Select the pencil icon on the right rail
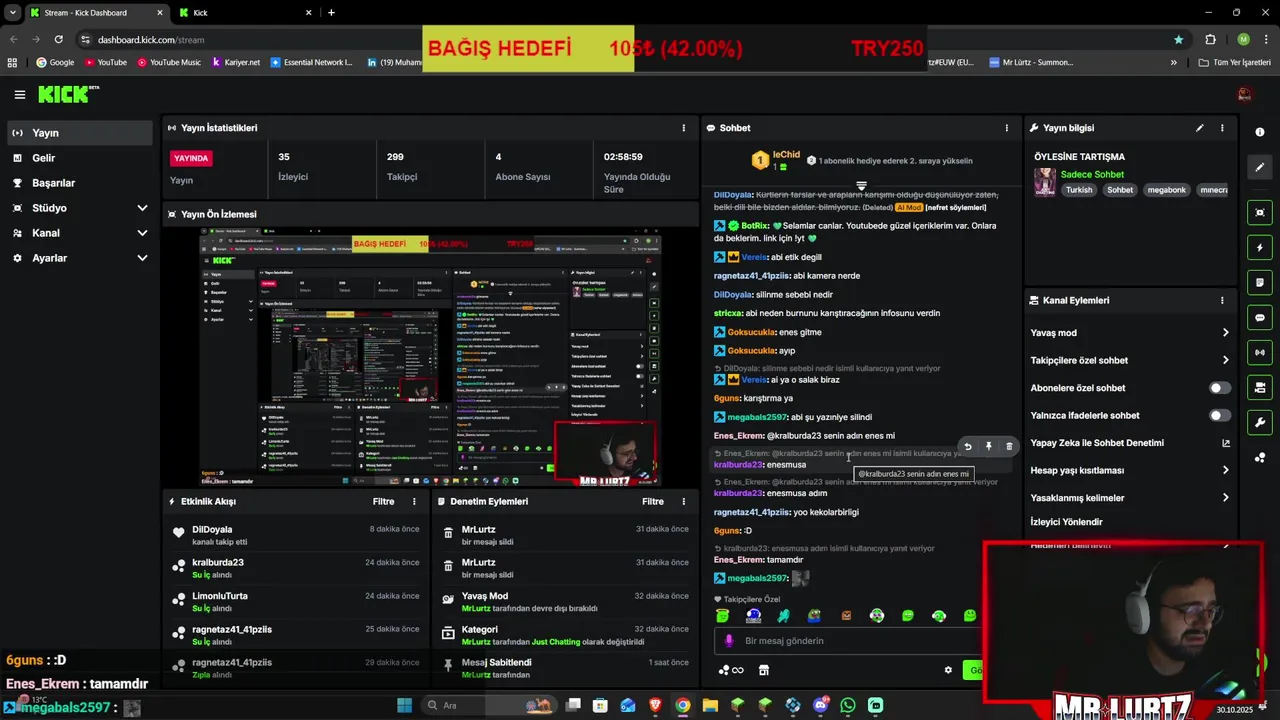1280x720 pixels. point(1260,167)
